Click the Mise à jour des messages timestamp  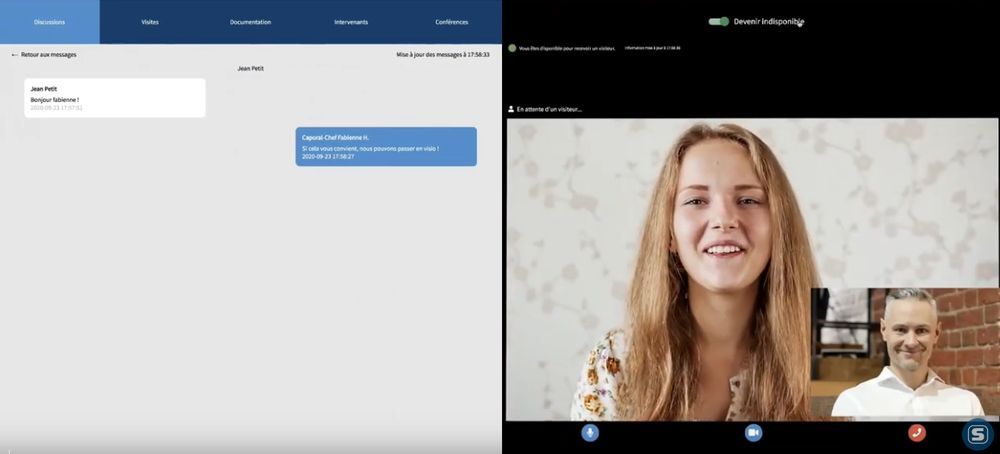pos(443,55)
